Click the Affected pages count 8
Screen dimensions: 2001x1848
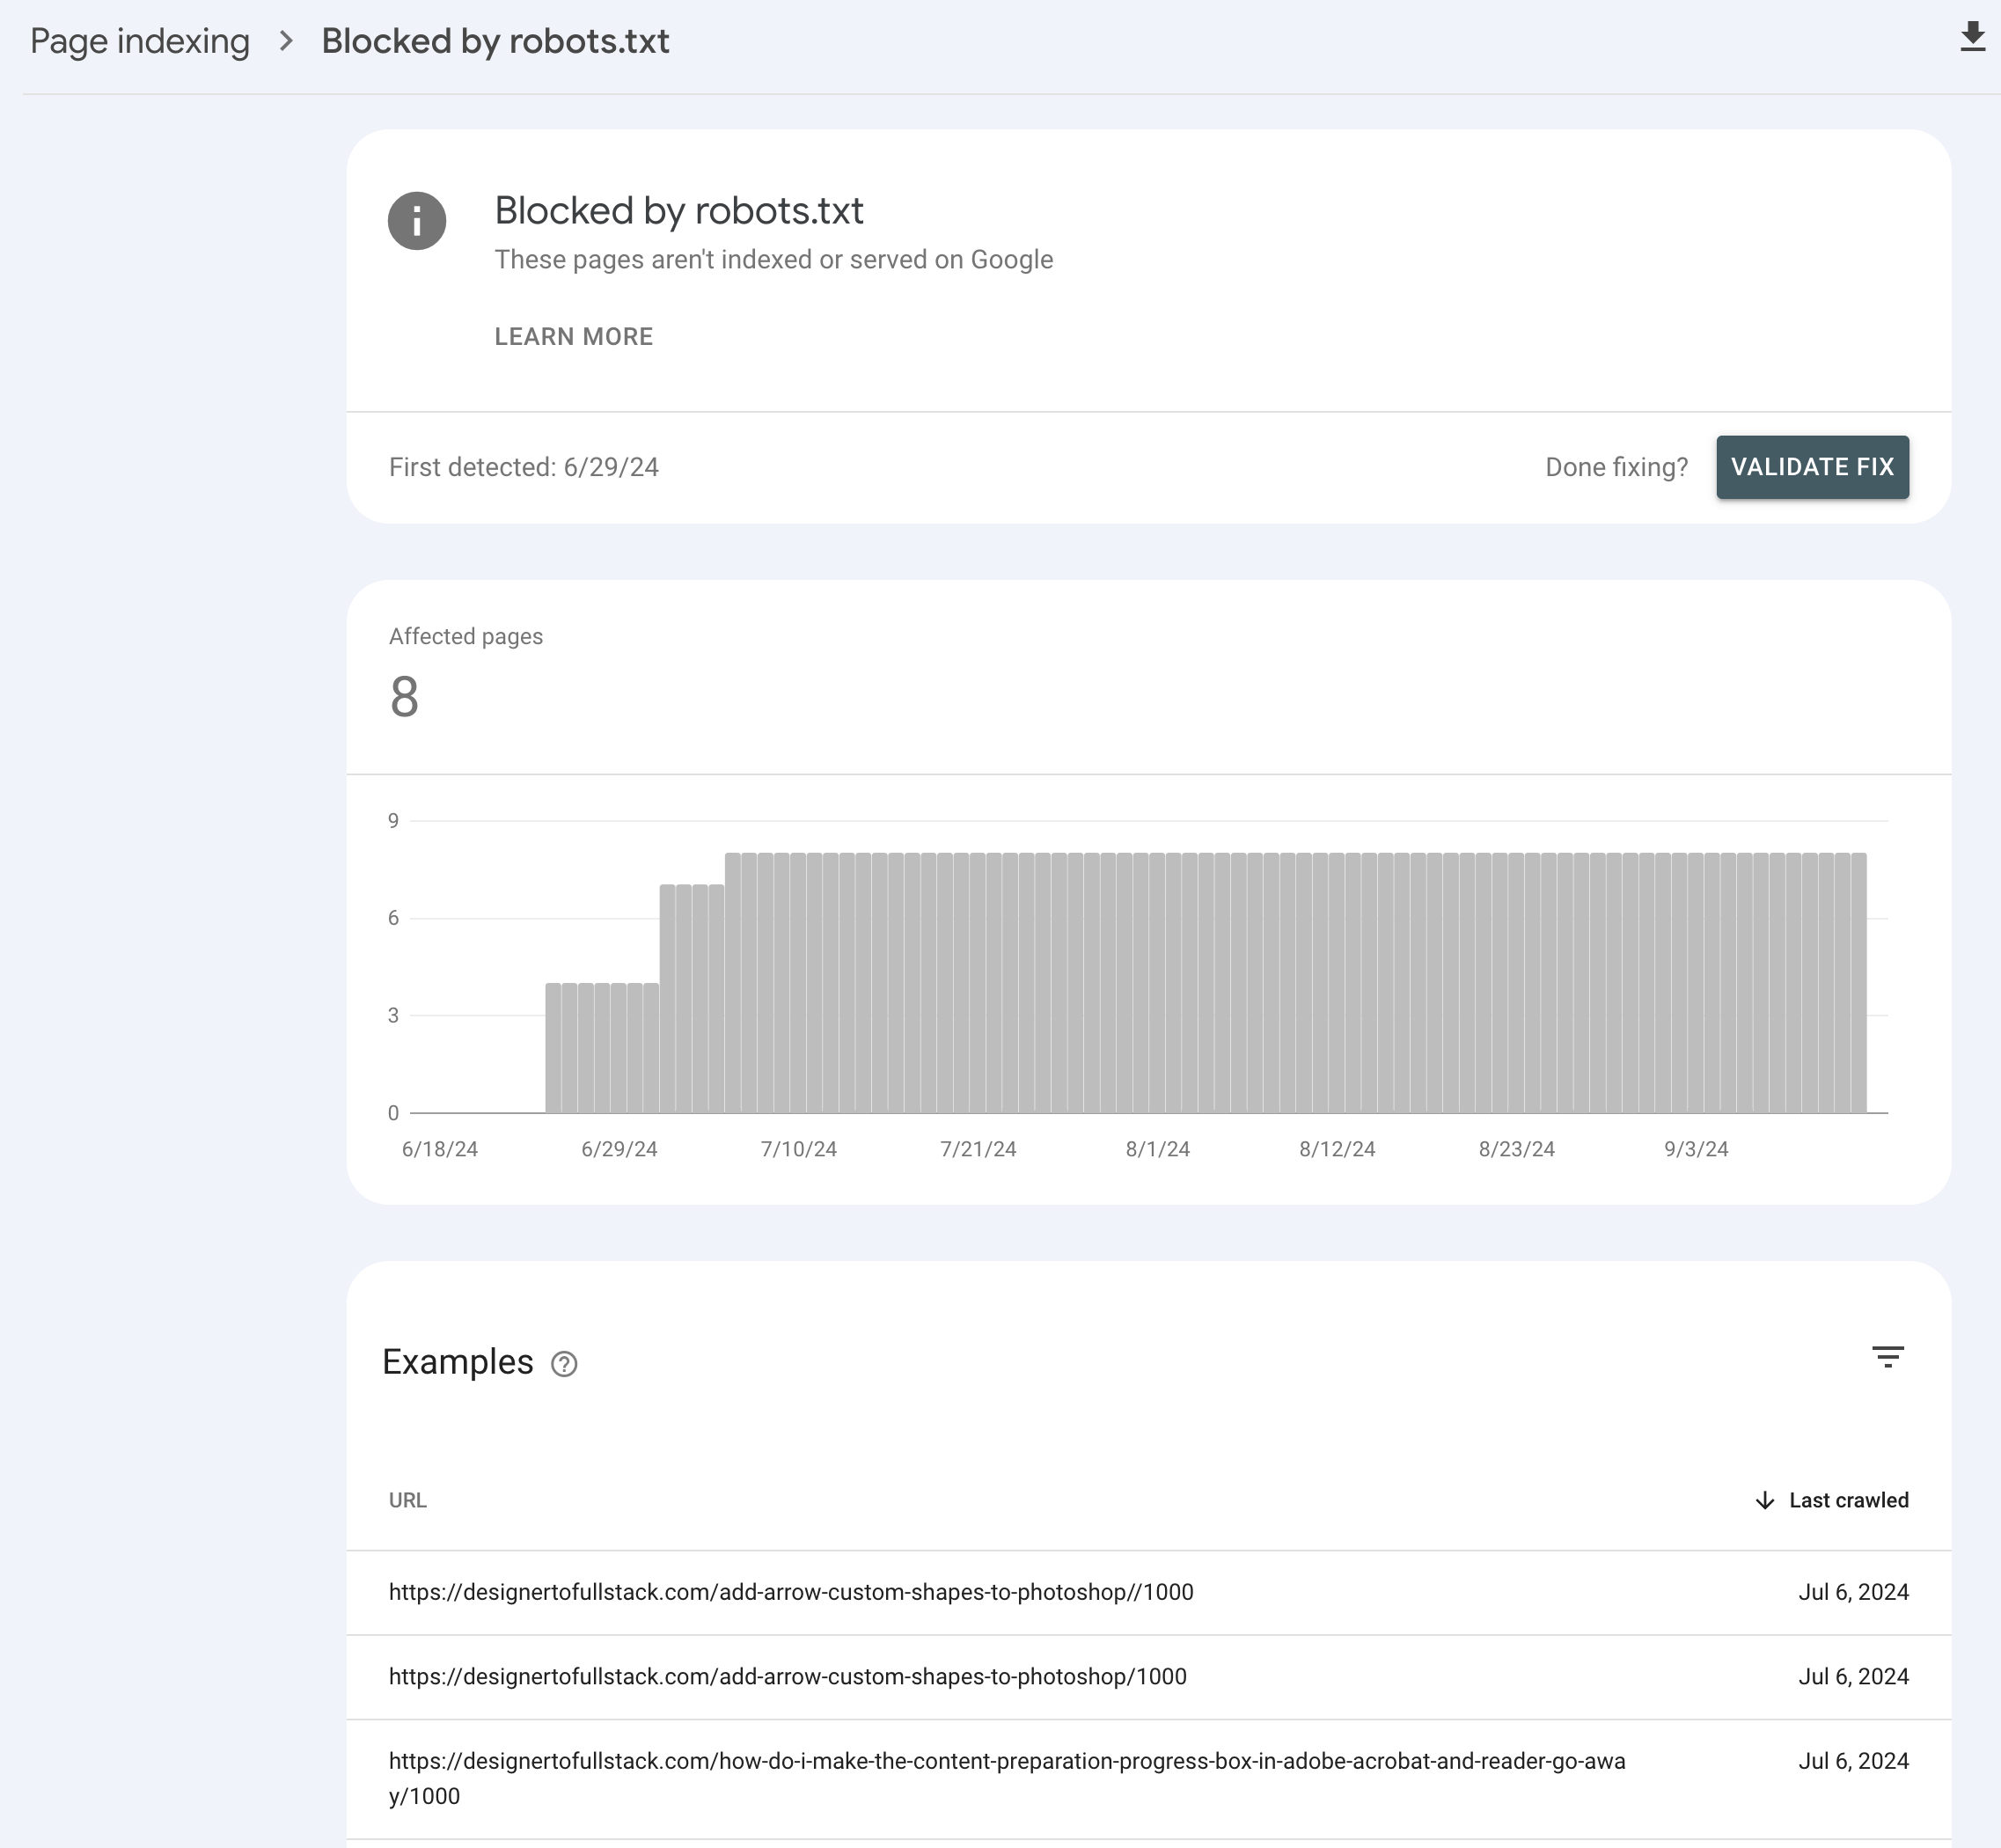click(x=404, y=697)
